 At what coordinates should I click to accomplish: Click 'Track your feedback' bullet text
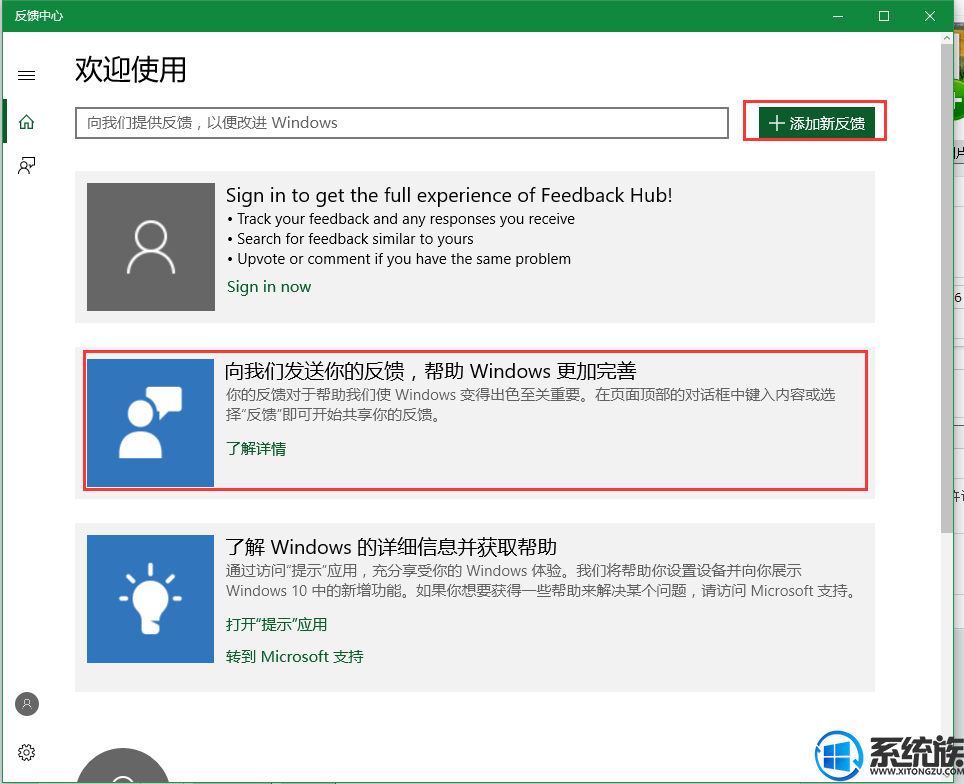(x=406, y=219)
